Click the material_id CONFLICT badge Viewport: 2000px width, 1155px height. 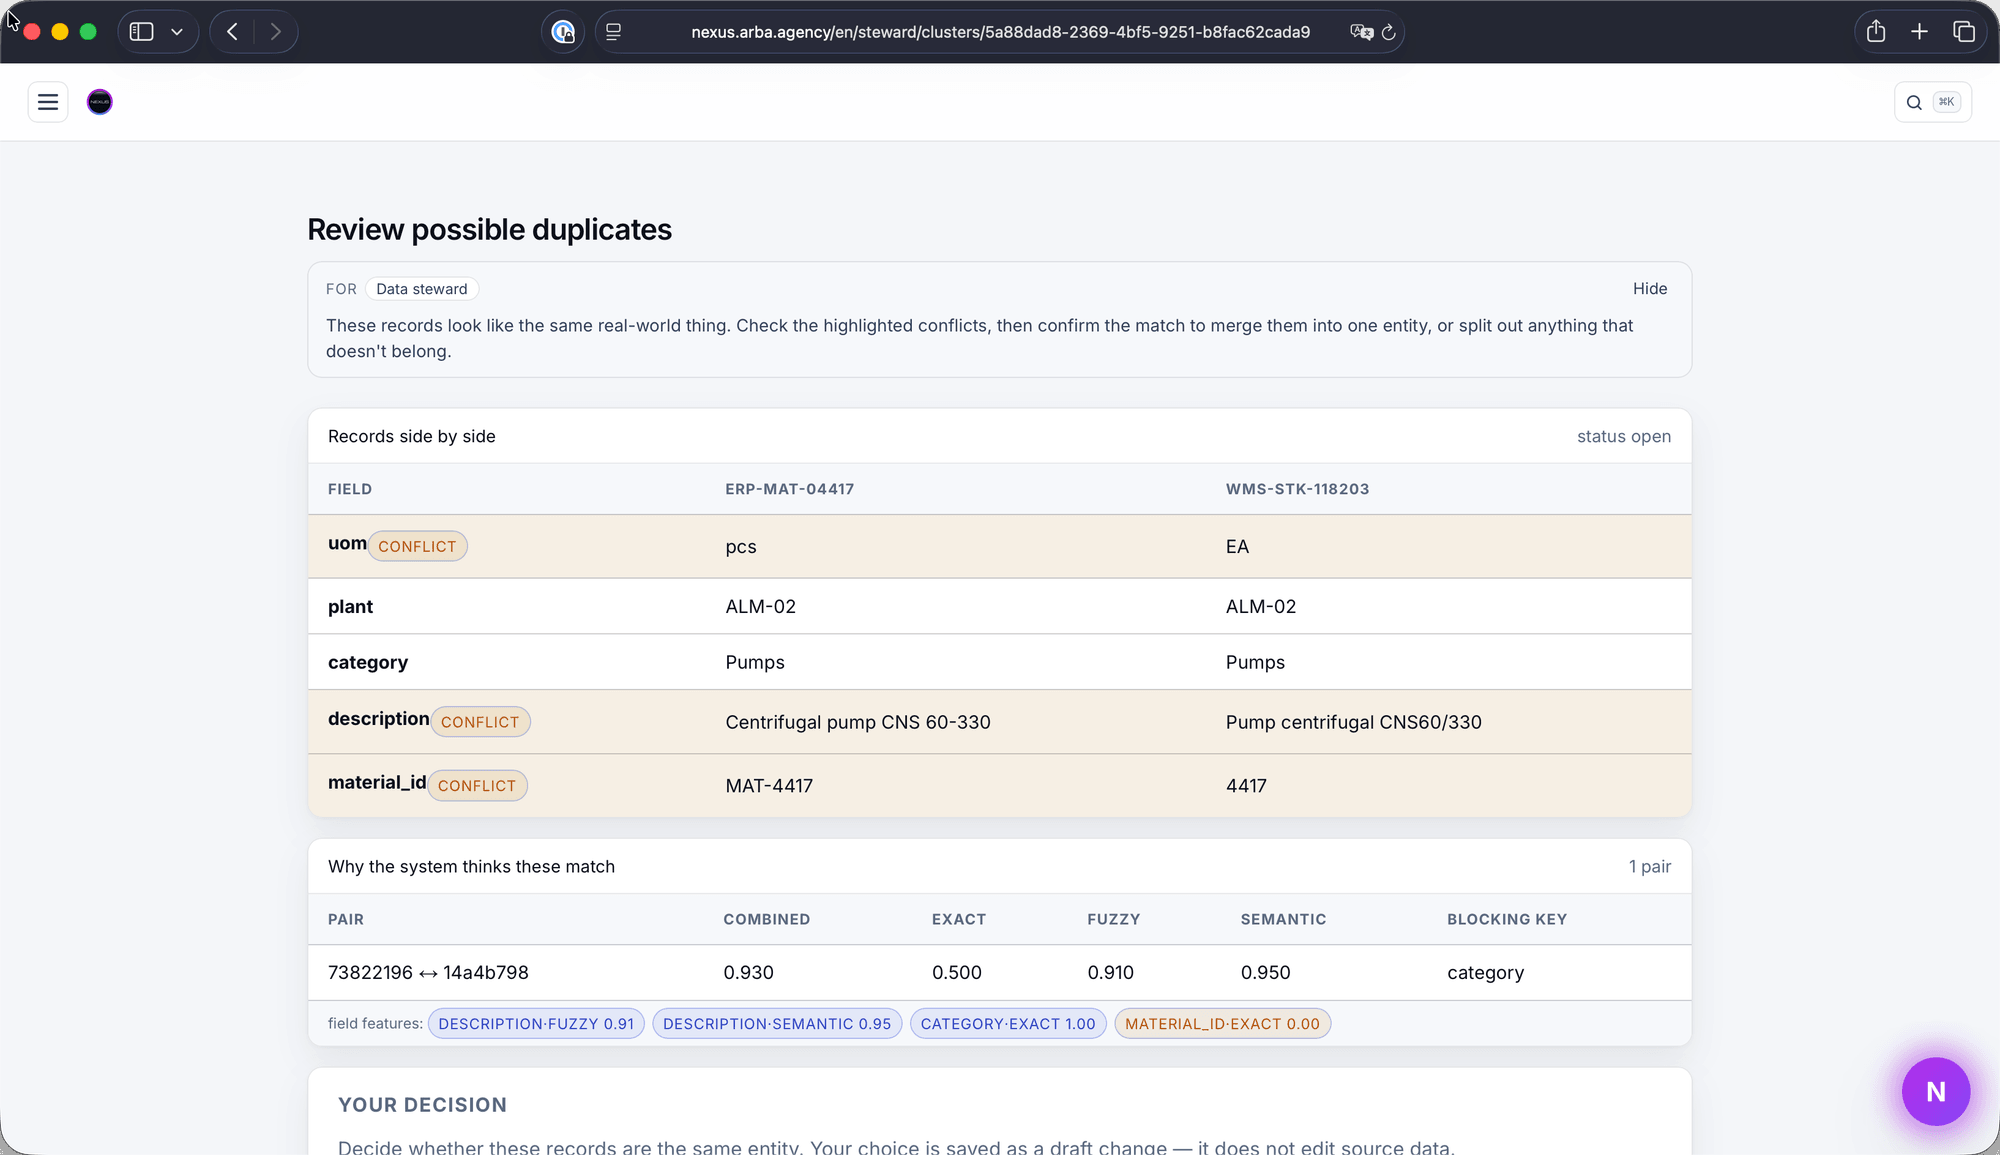tap(477, 786)
